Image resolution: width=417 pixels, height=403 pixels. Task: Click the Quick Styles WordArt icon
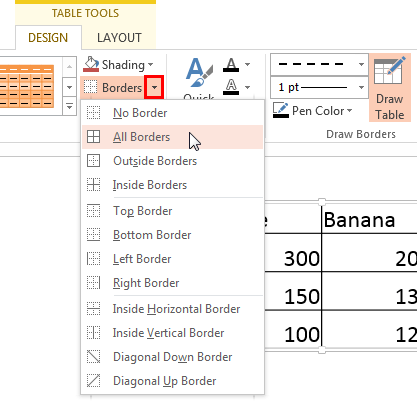[x=199, y=73]
